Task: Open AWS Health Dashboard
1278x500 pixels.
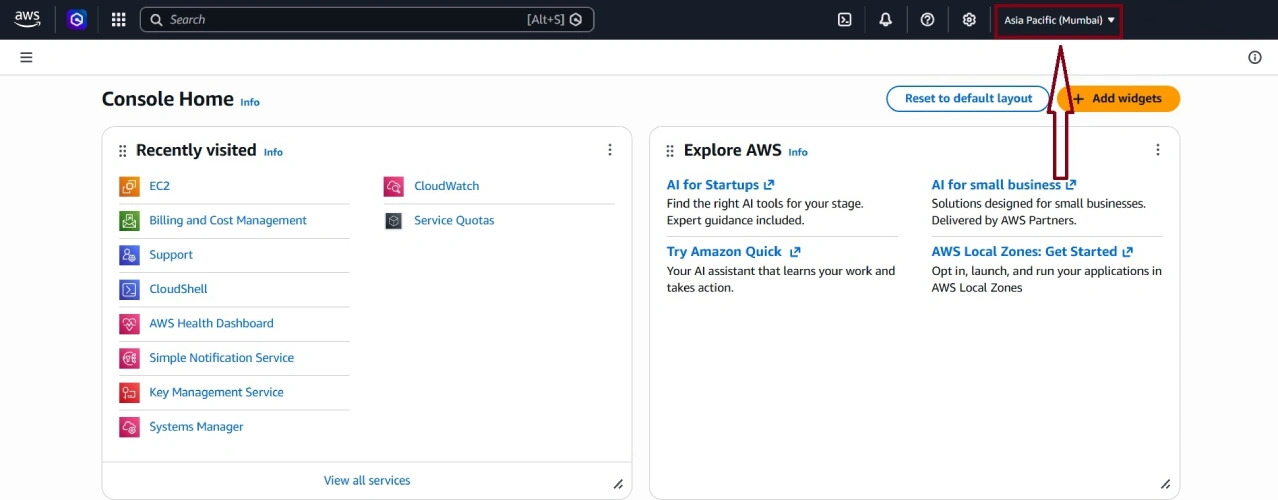Action: (x=211, y=323)
